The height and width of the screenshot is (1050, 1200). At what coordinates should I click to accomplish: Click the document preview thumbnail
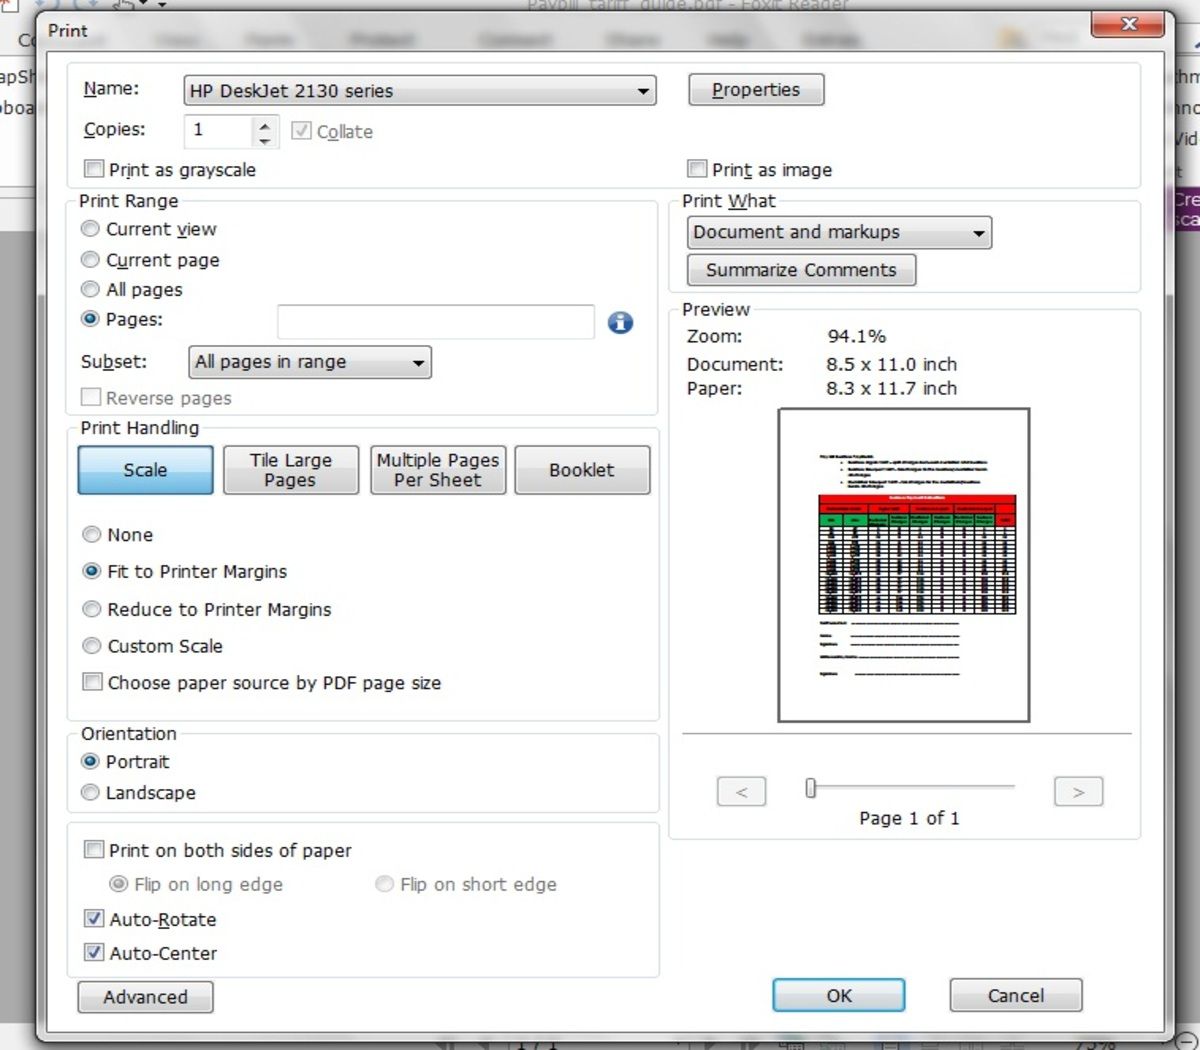(x=904, y=565)
